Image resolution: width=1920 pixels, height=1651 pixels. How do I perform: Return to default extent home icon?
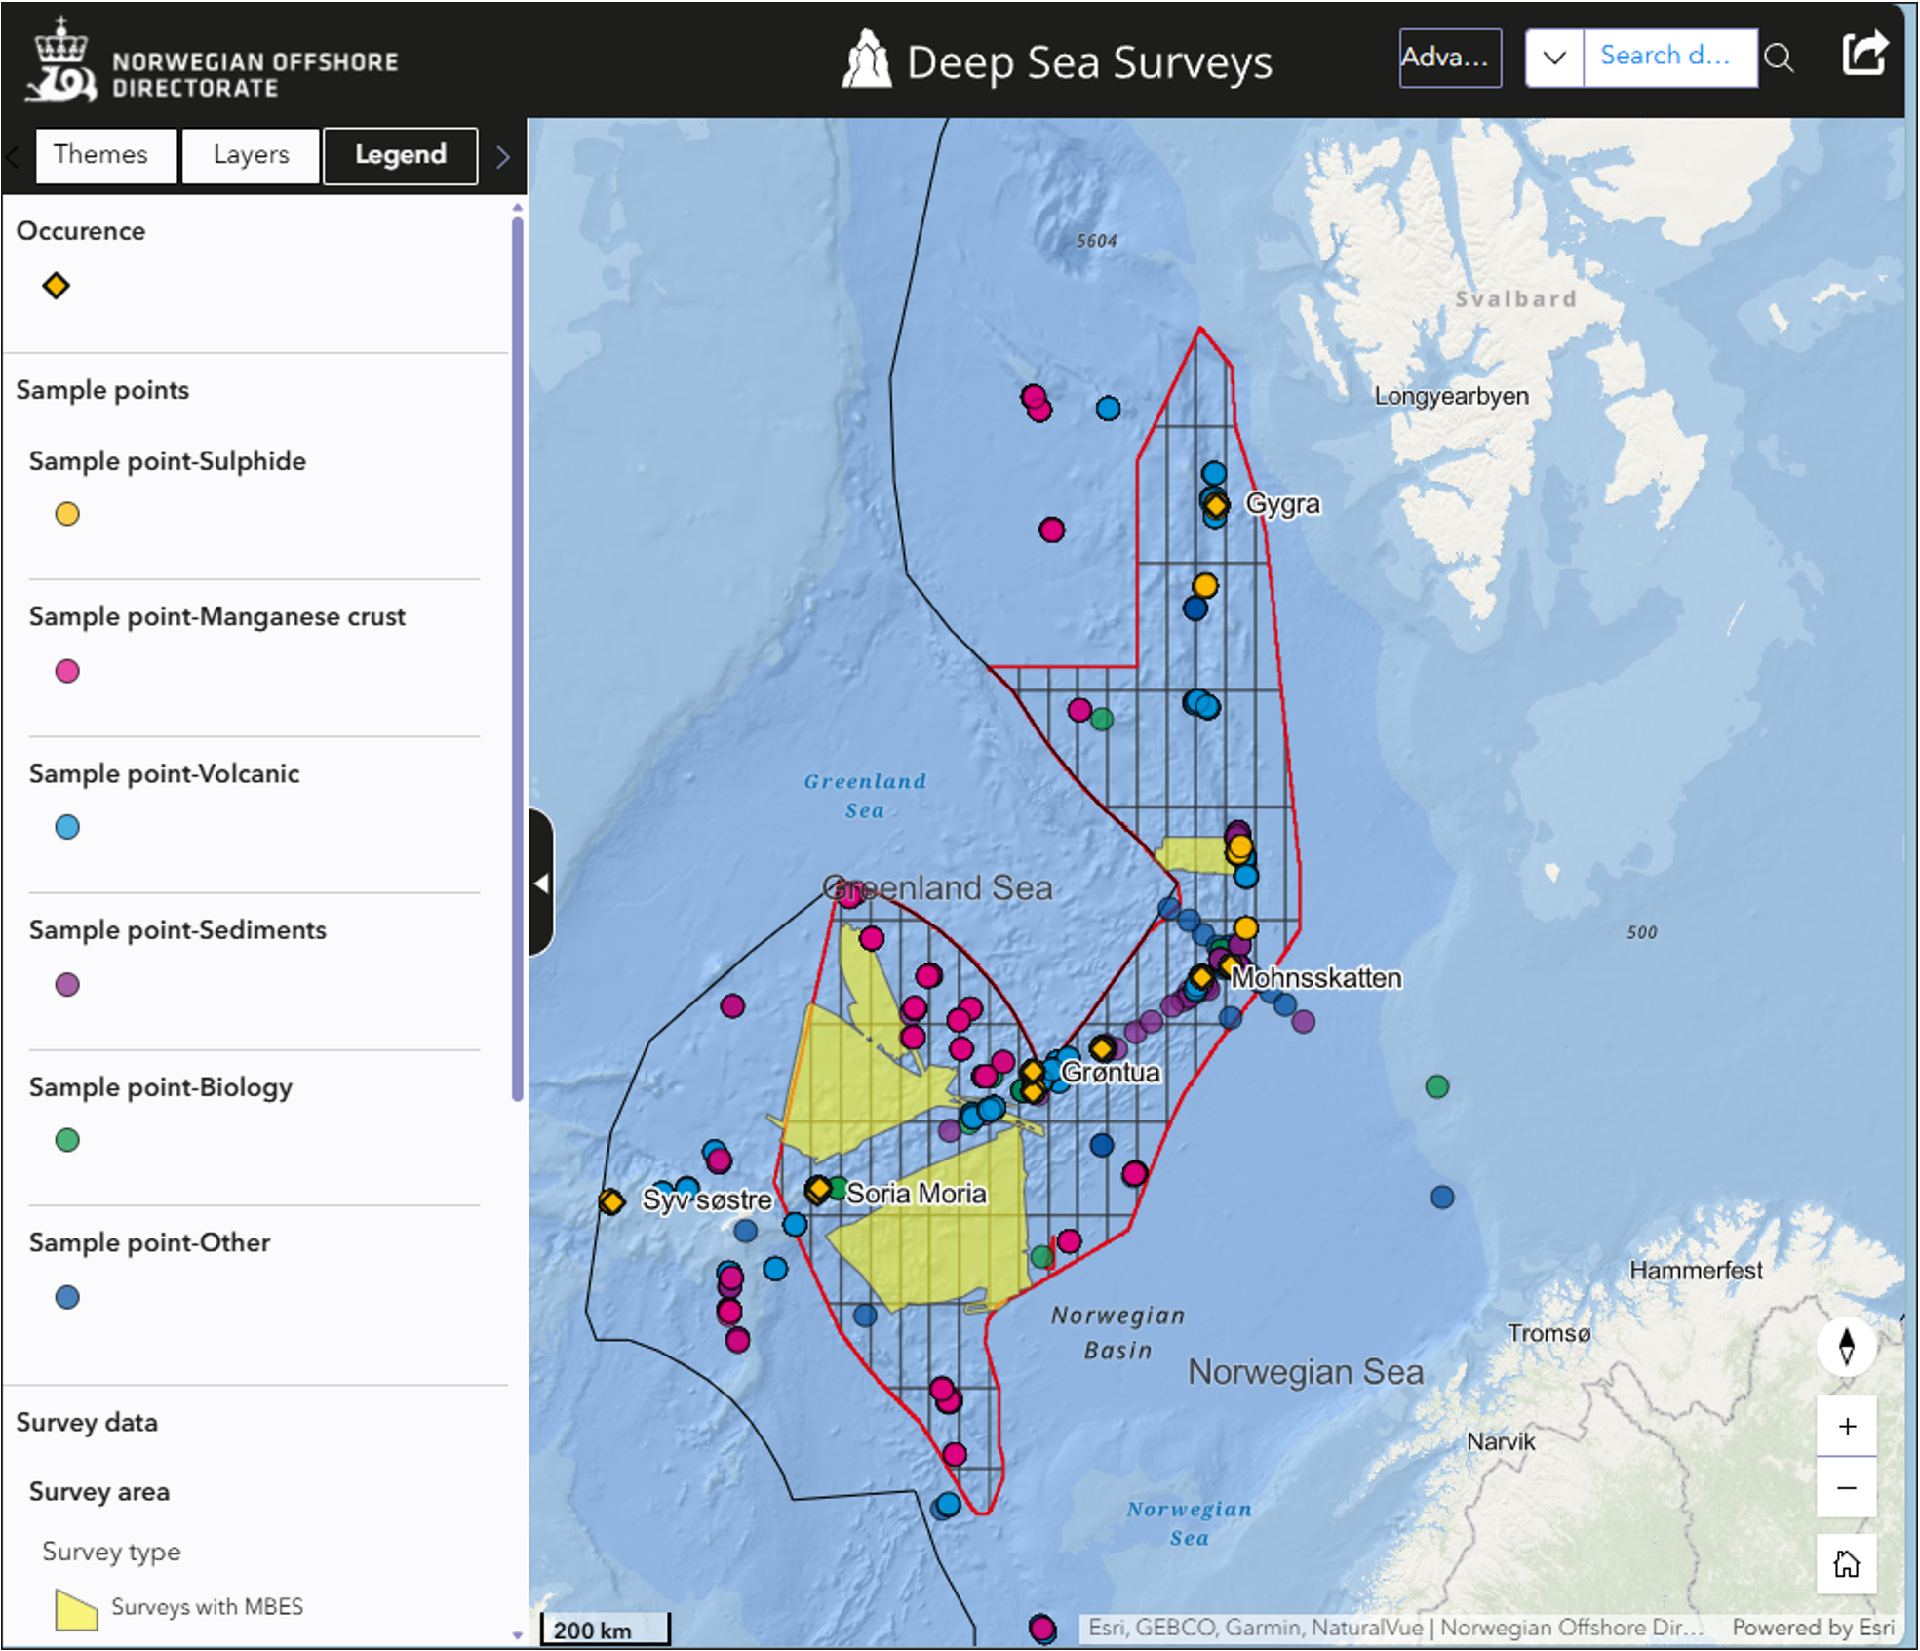[1846, 1563]
